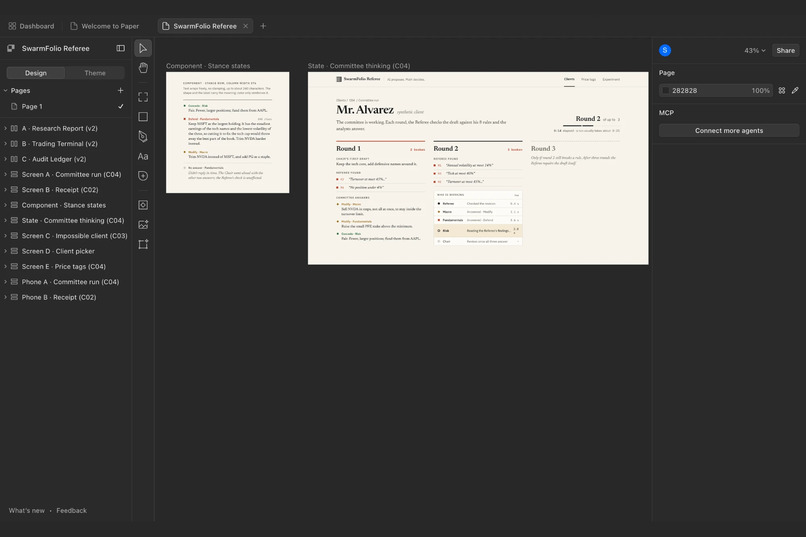Switch to Welcome to Paper tab
Viewport: 806px width, 537px height.
pyautogui.click(x=105, y=26)
